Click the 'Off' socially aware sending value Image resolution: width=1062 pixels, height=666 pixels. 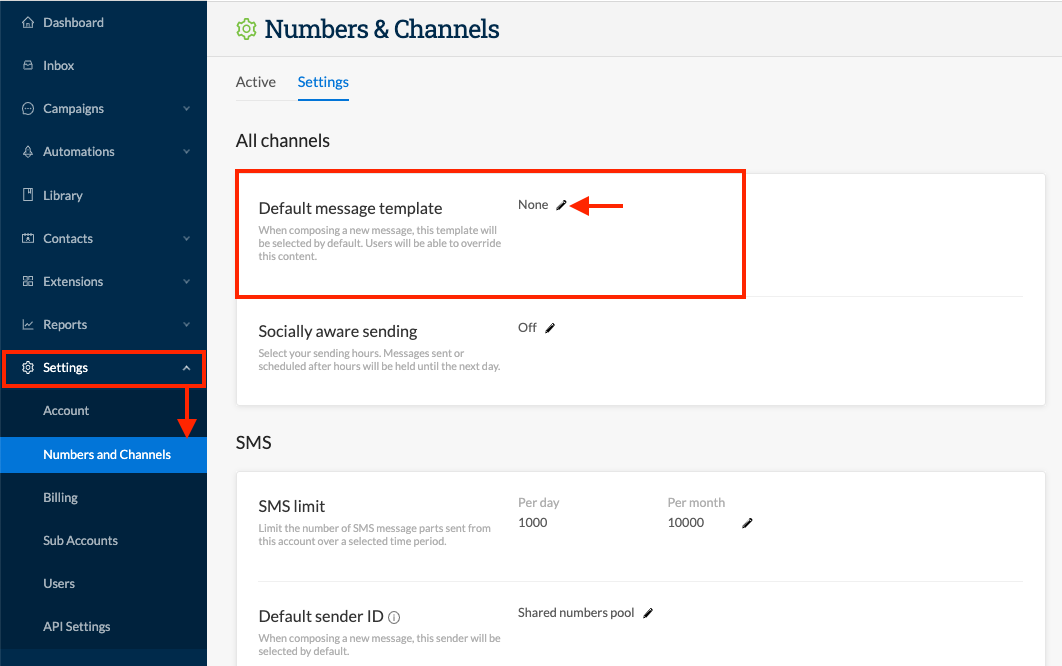[x=527, y=328]
